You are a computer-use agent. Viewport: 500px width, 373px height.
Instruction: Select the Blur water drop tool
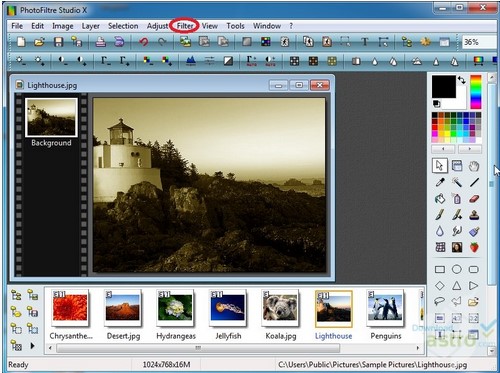[440, 231]
